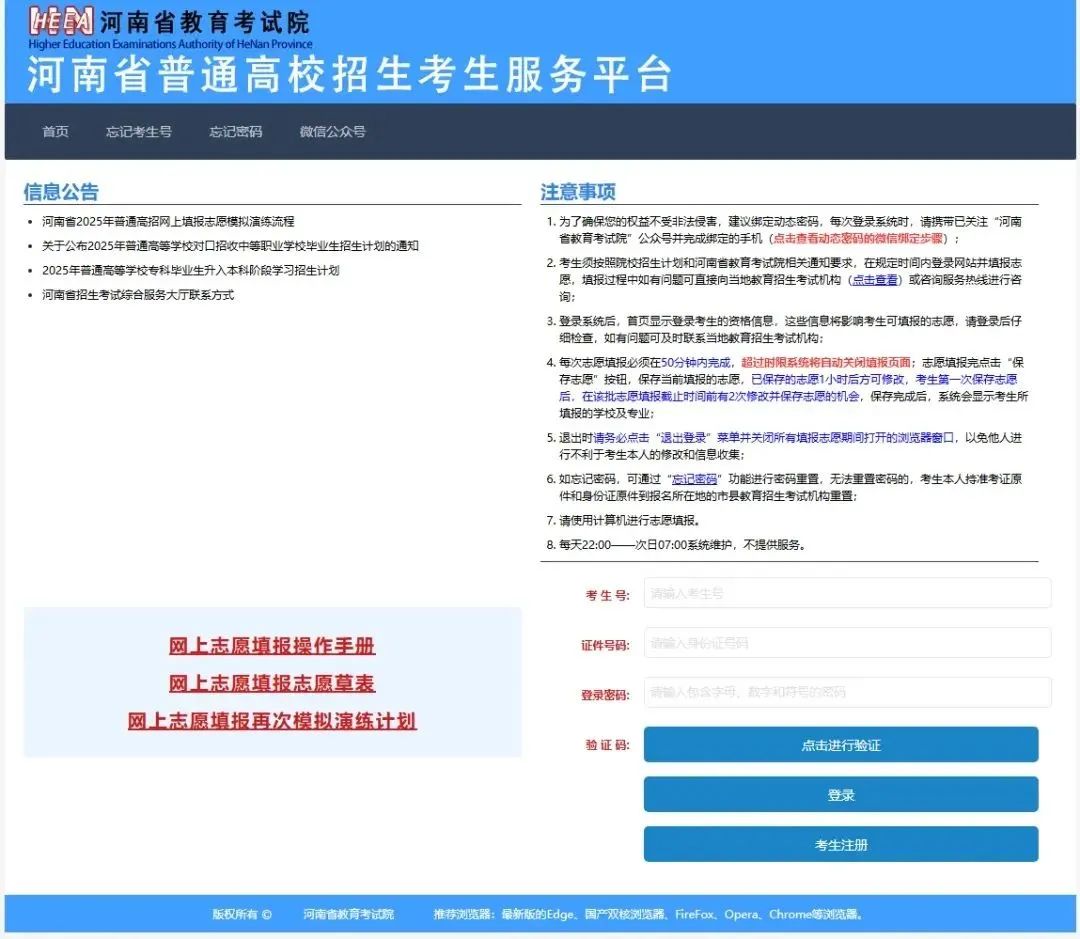Open notice 河南省2025年普通高招网上填报志愿模拟演练流程
The width and height of the screenshot is (1080, 939).
point(168,221)
